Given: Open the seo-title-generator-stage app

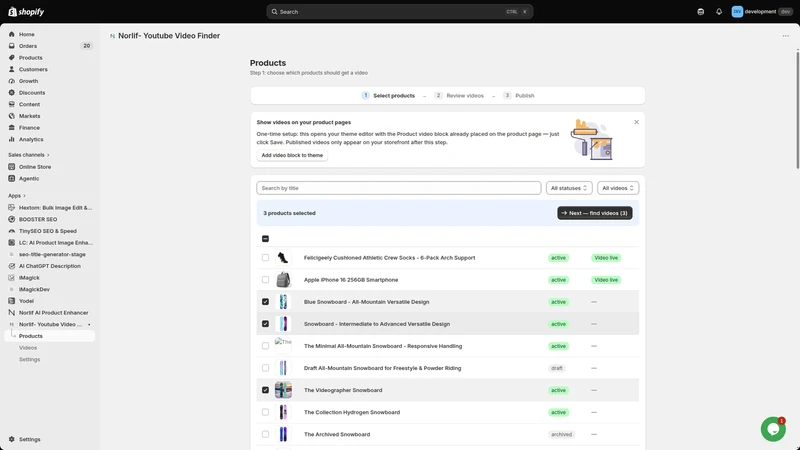Looking at the screenshot, I should [52, 255].
